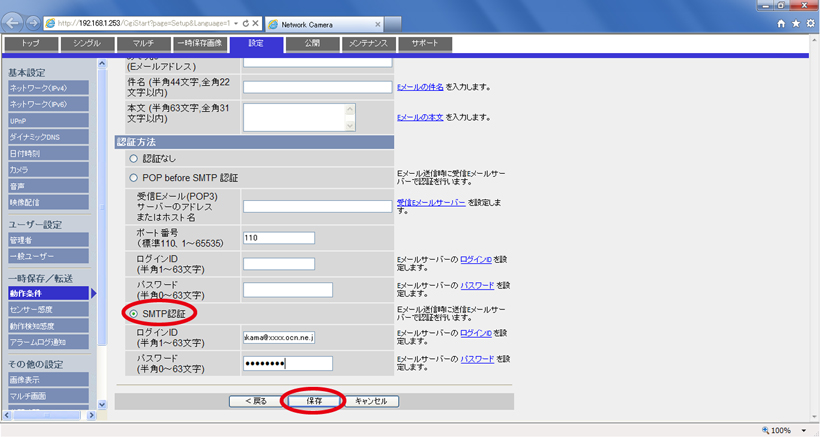Open the 公開 tab

click(x=313, y=44)
